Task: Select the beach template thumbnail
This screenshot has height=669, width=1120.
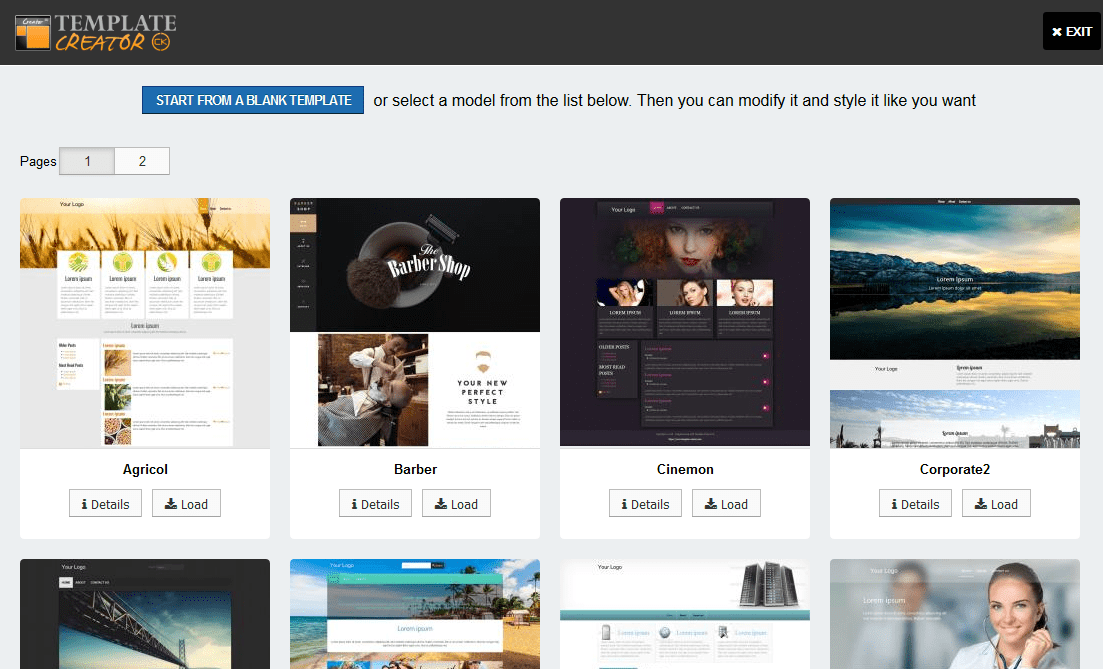Action: click(415, 614)
